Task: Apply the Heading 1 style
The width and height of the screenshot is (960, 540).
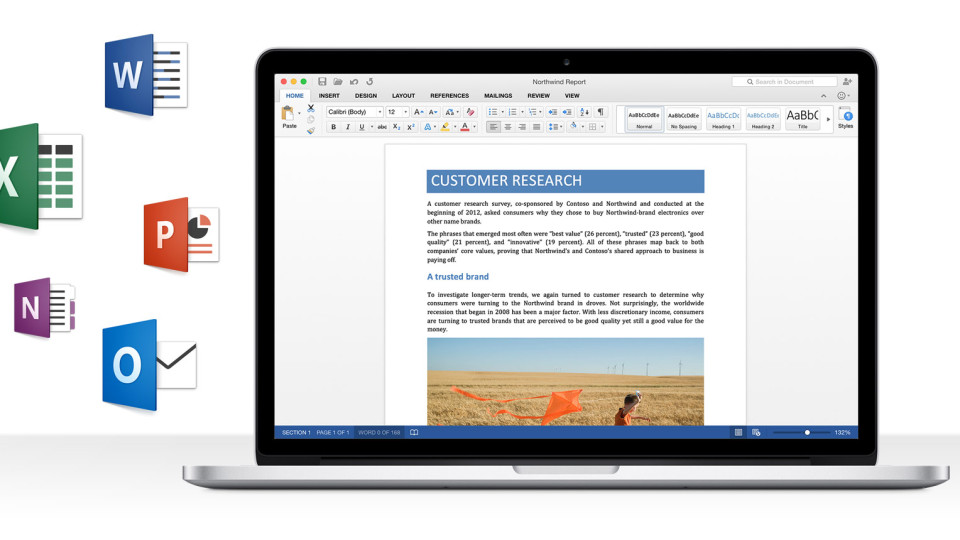Action: click(723, 119)
